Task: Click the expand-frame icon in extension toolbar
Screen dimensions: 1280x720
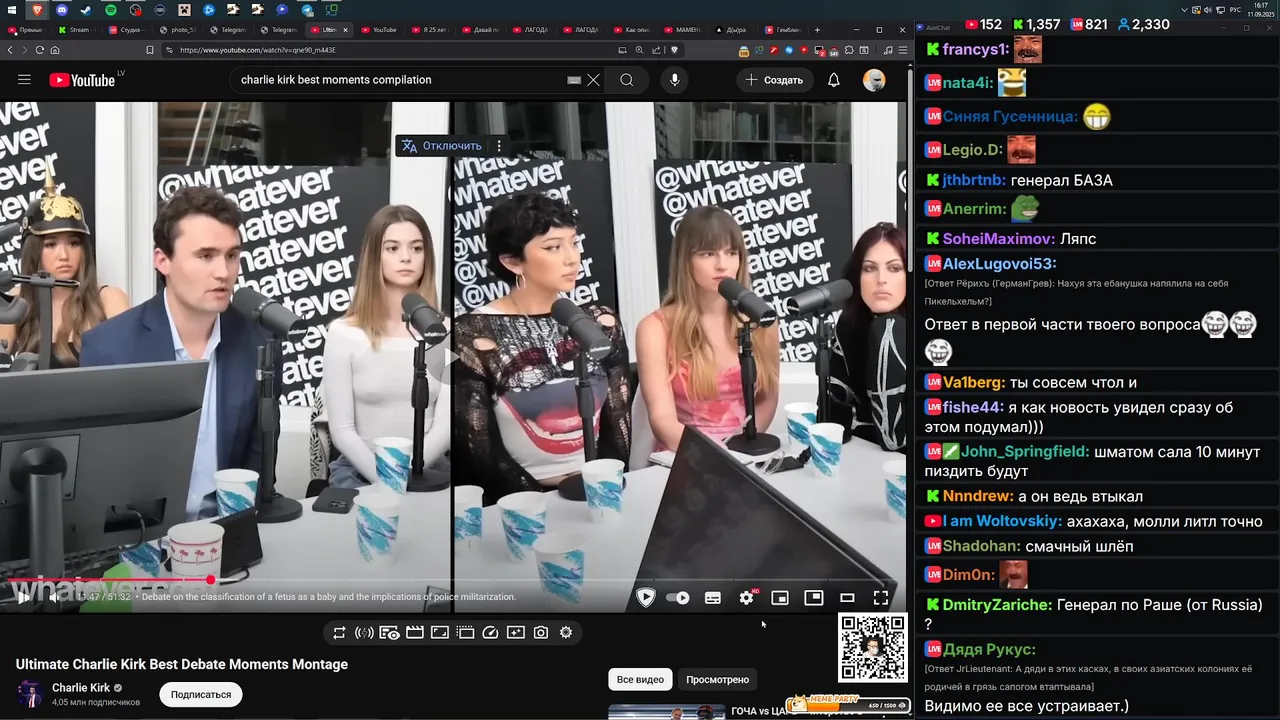Action: (439, 632)
